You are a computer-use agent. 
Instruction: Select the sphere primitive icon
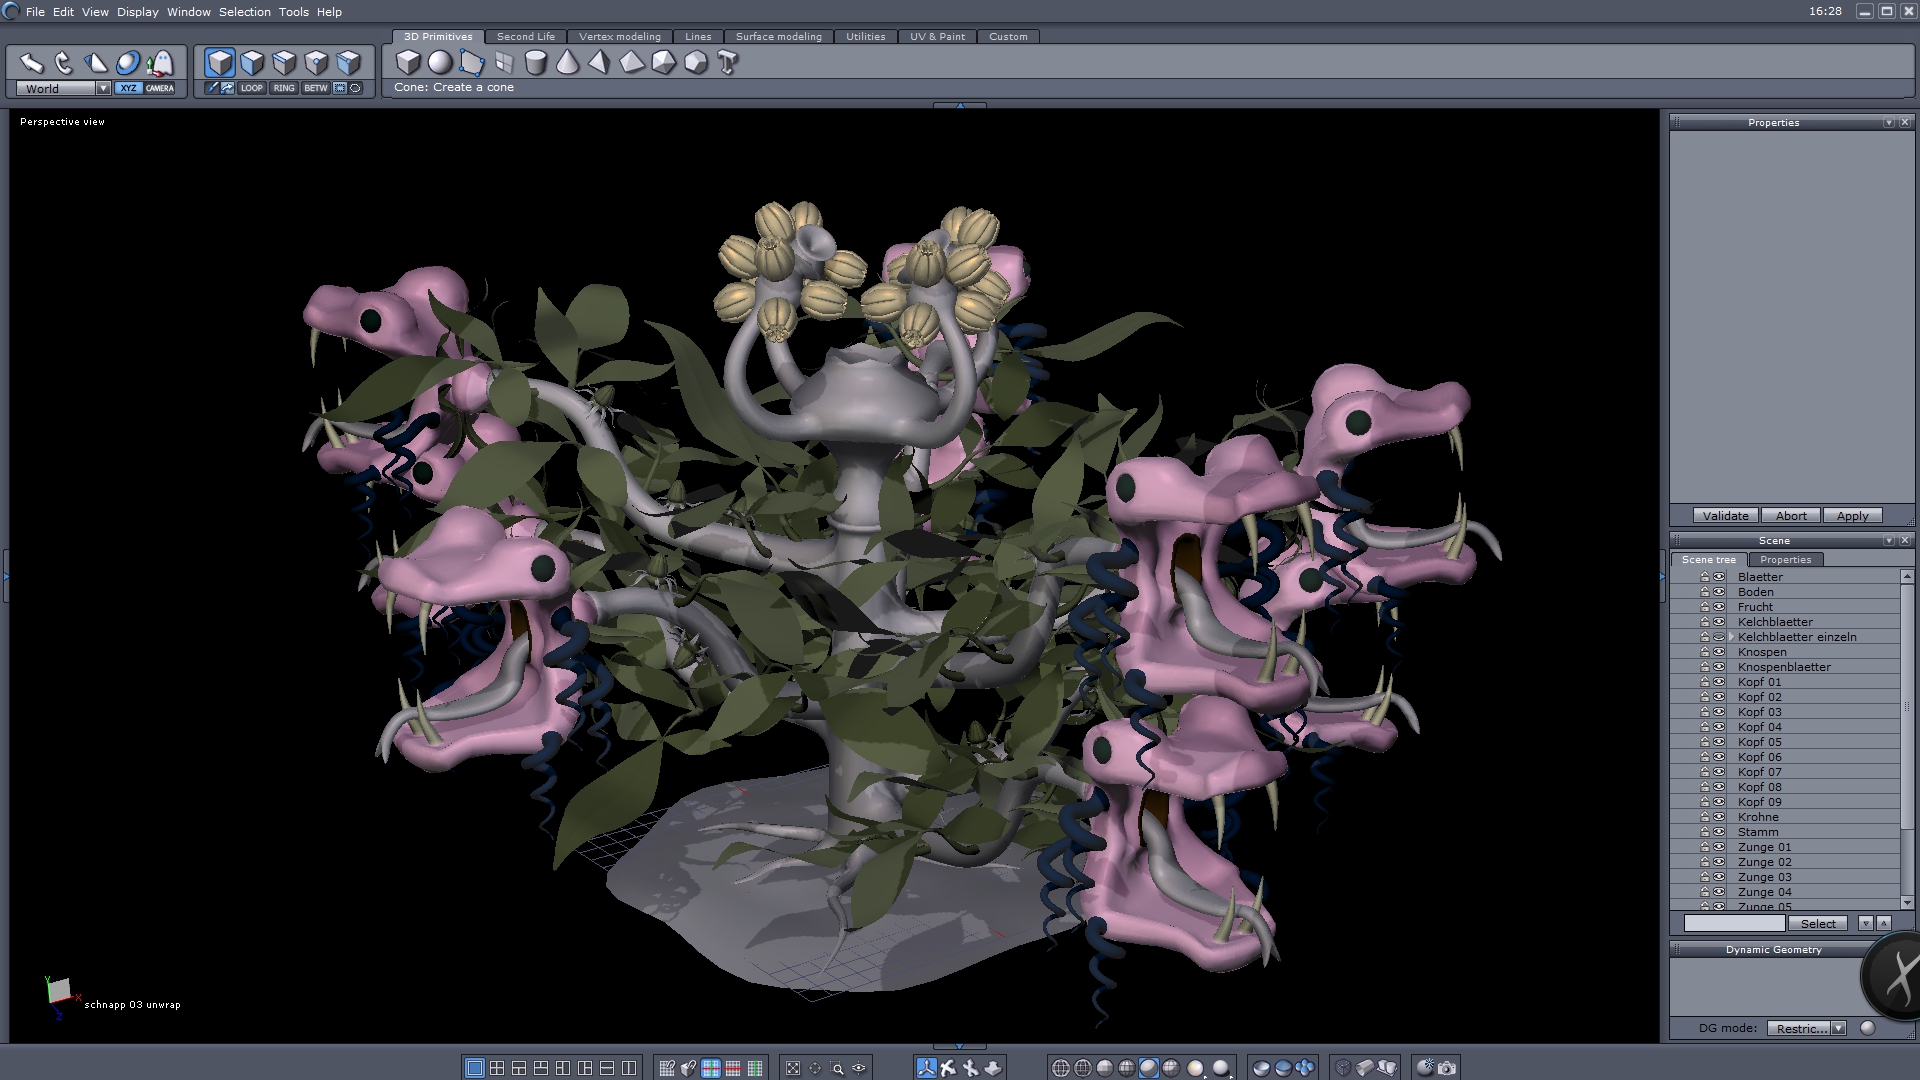[x=440, y=63]
